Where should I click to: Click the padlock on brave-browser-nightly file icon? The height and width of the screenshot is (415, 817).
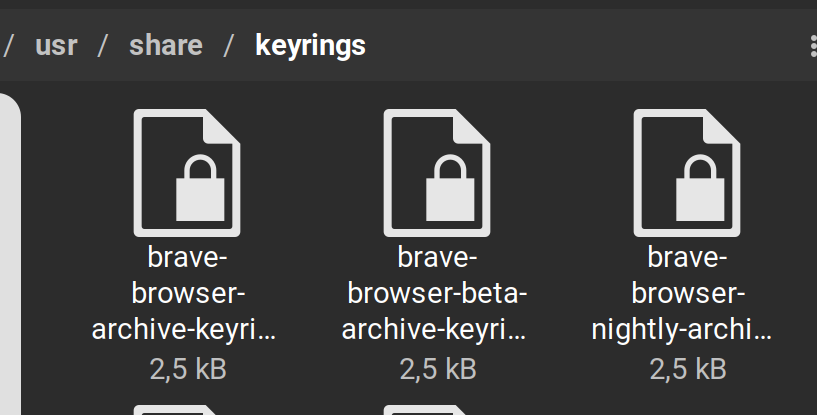tap(700, 188)
